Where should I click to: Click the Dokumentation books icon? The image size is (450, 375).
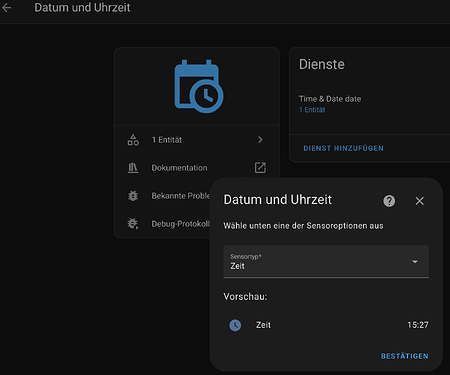[133, 168]
